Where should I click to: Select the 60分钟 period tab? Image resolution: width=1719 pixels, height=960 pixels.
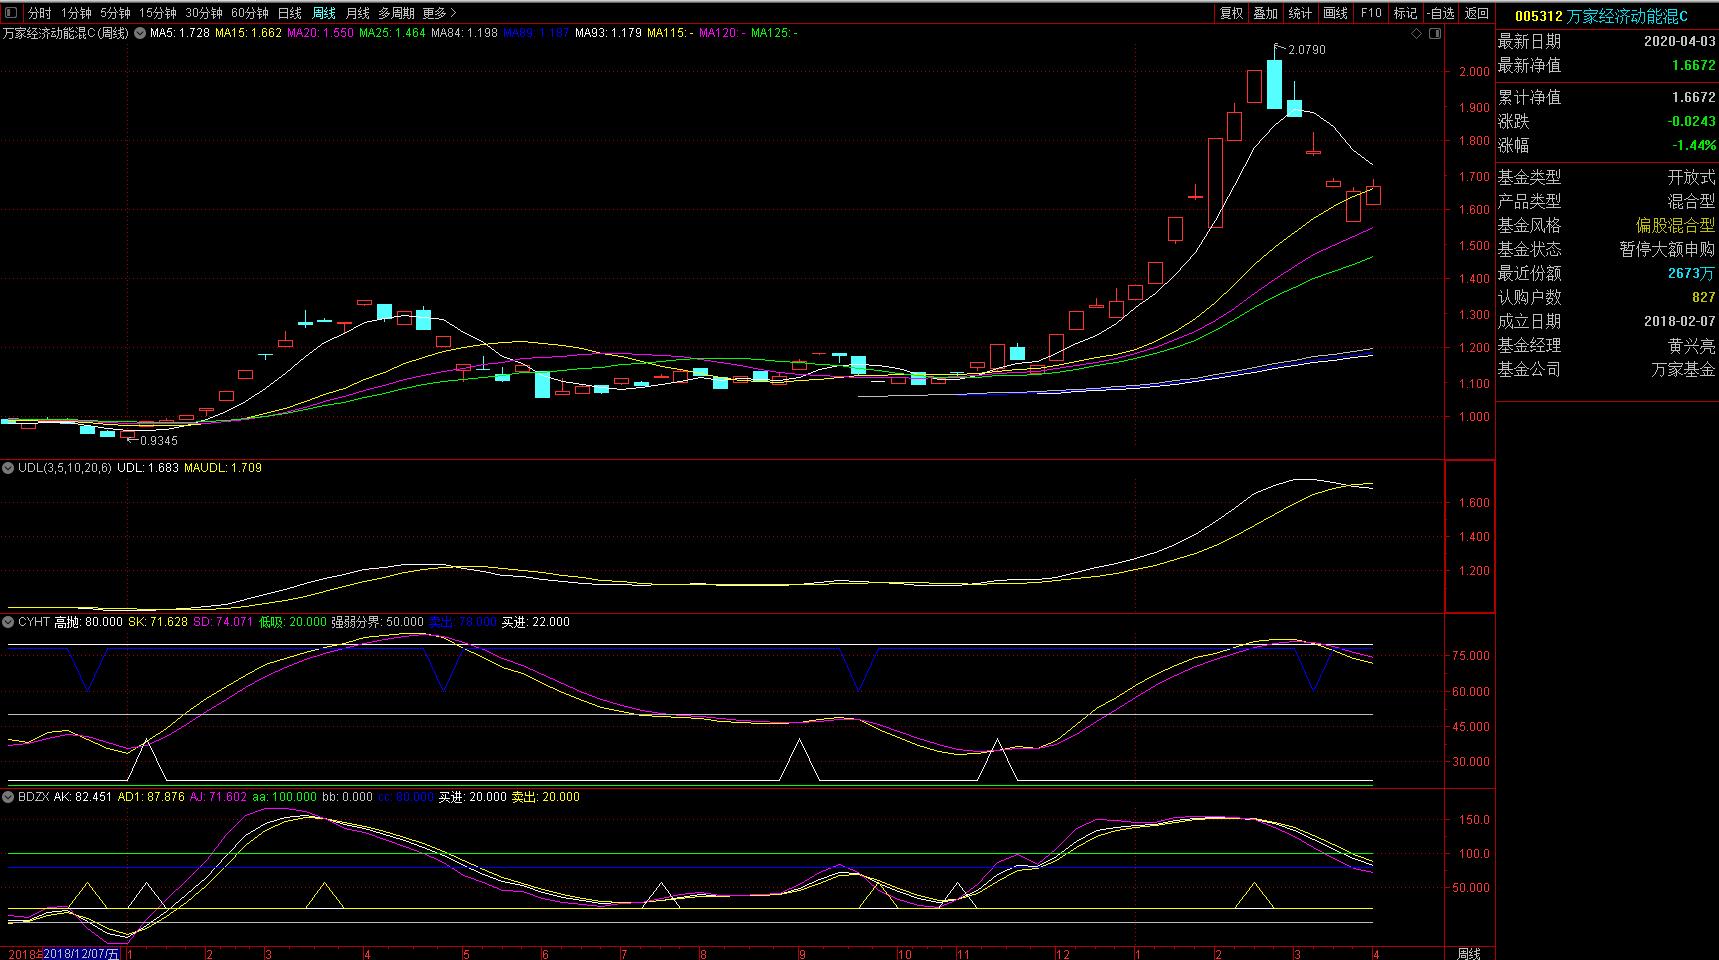(x=249, y=13)
